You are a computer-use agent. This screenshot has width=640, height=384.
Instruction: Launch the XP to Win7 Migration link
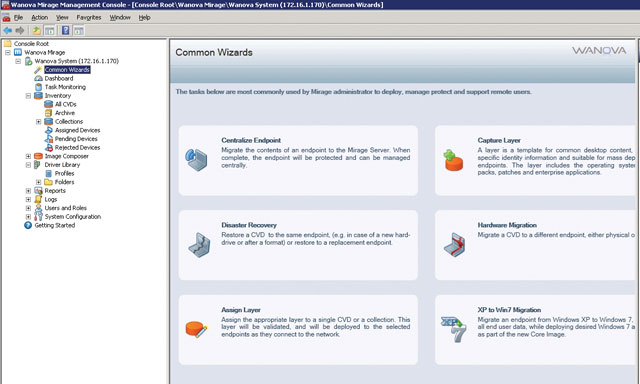pyautogui.click(x=509, y=310)
